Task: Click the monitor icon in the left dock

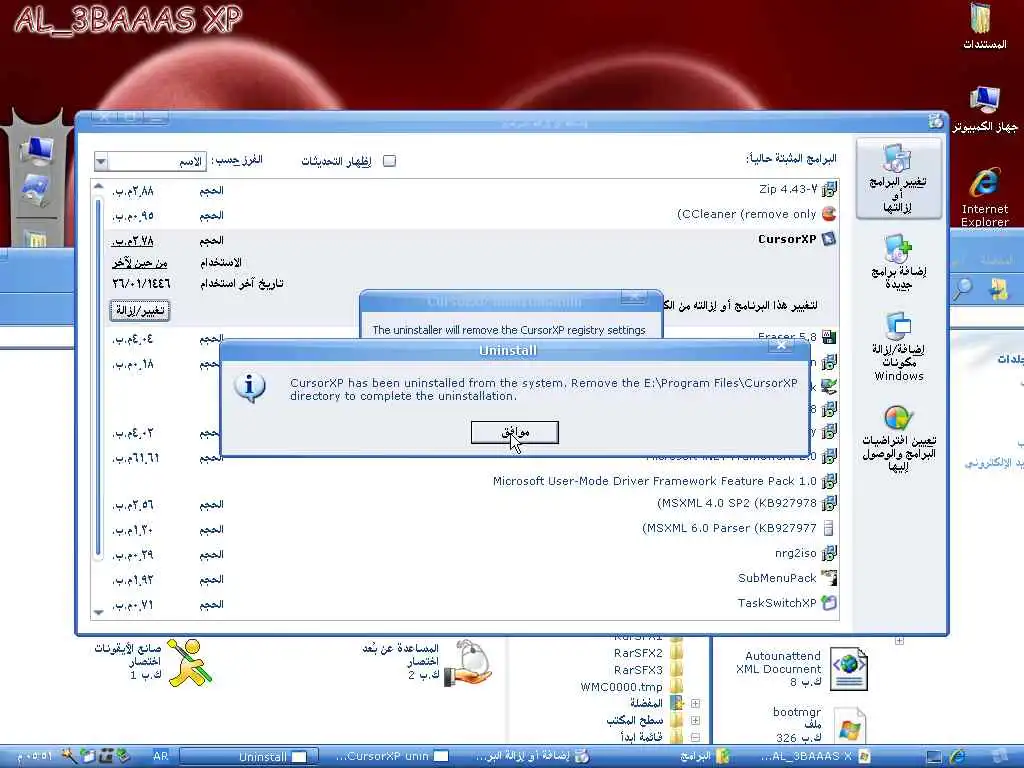Action: pos(36,151)
